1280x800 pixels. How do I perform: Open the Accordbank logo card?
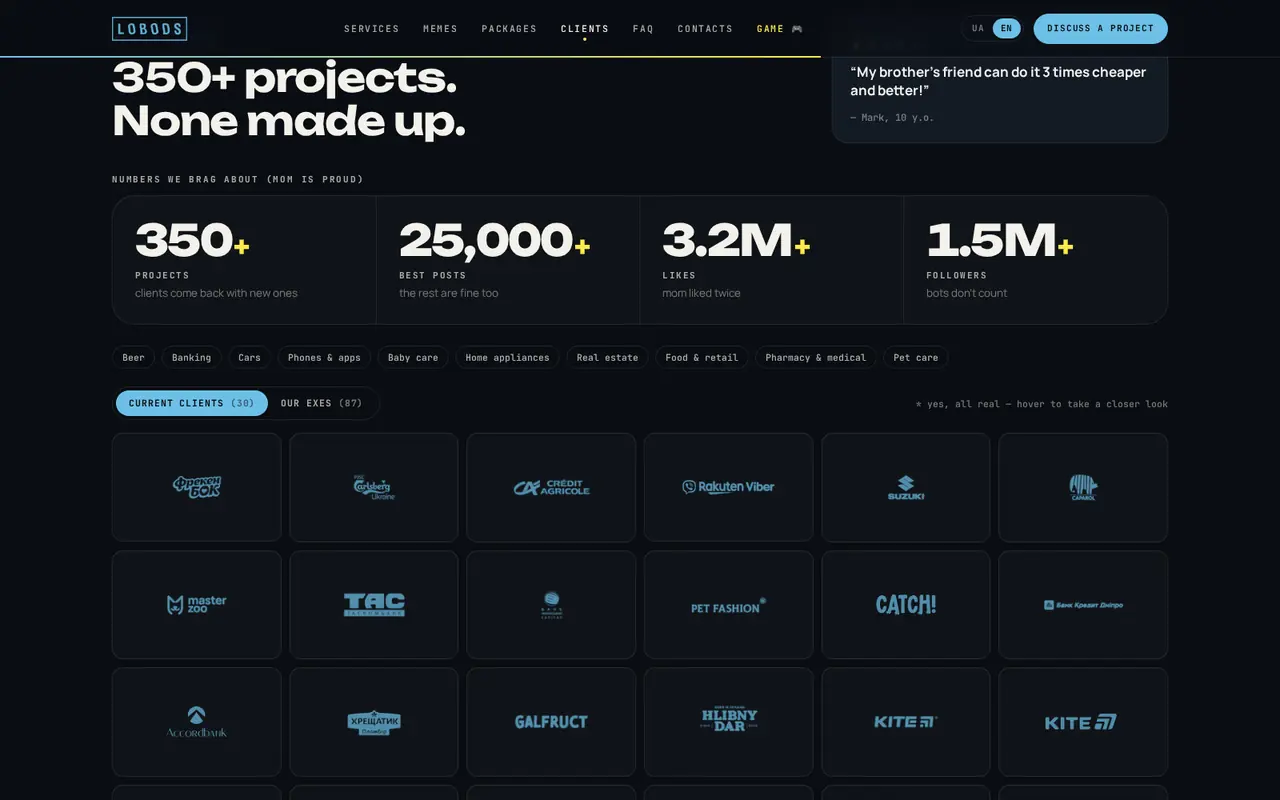coord(196,722)
